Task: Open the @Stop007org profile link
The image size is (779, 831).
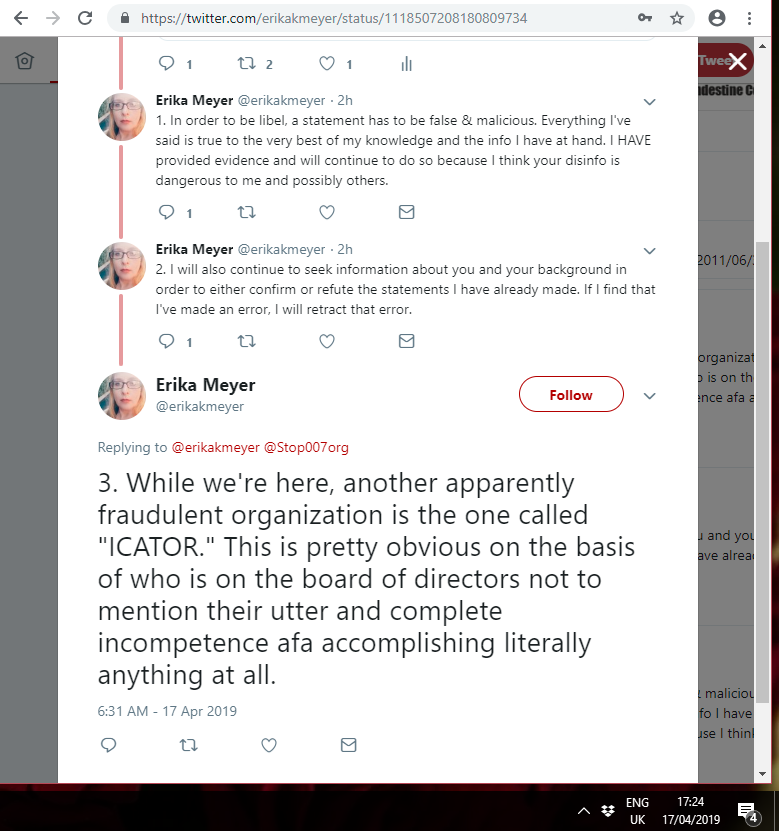Action: coord(306,447)
